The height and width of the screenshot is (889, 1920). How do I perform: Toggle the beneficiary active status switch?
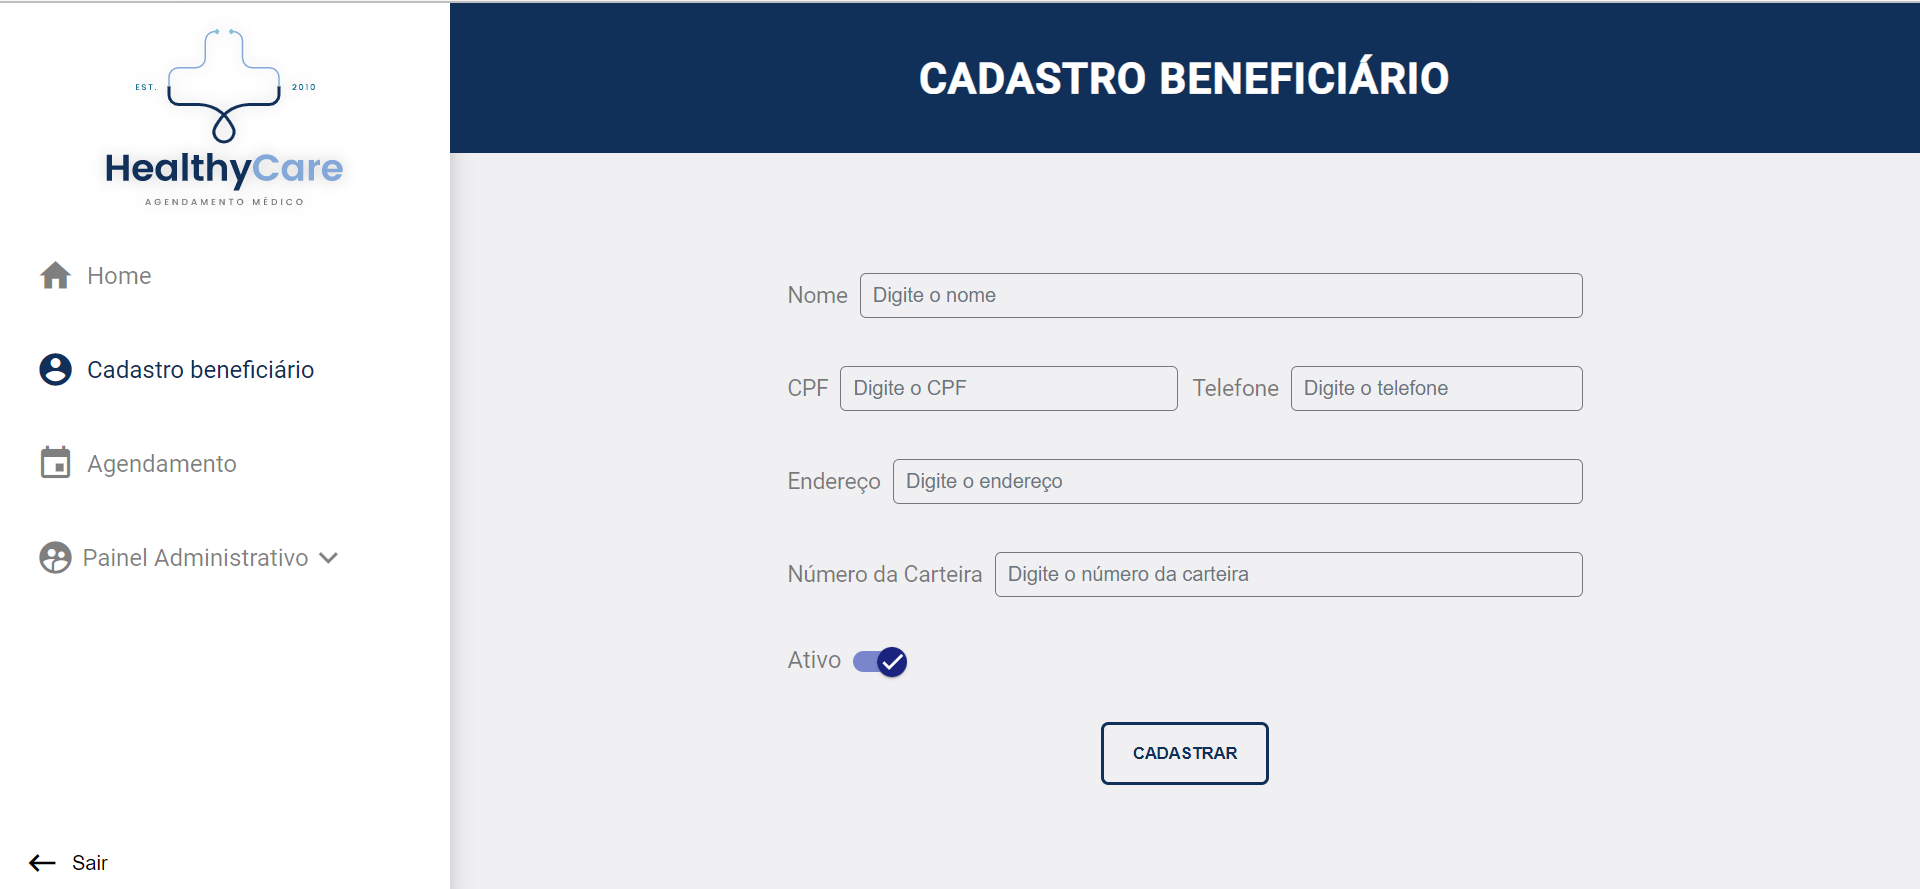point(877,661)
